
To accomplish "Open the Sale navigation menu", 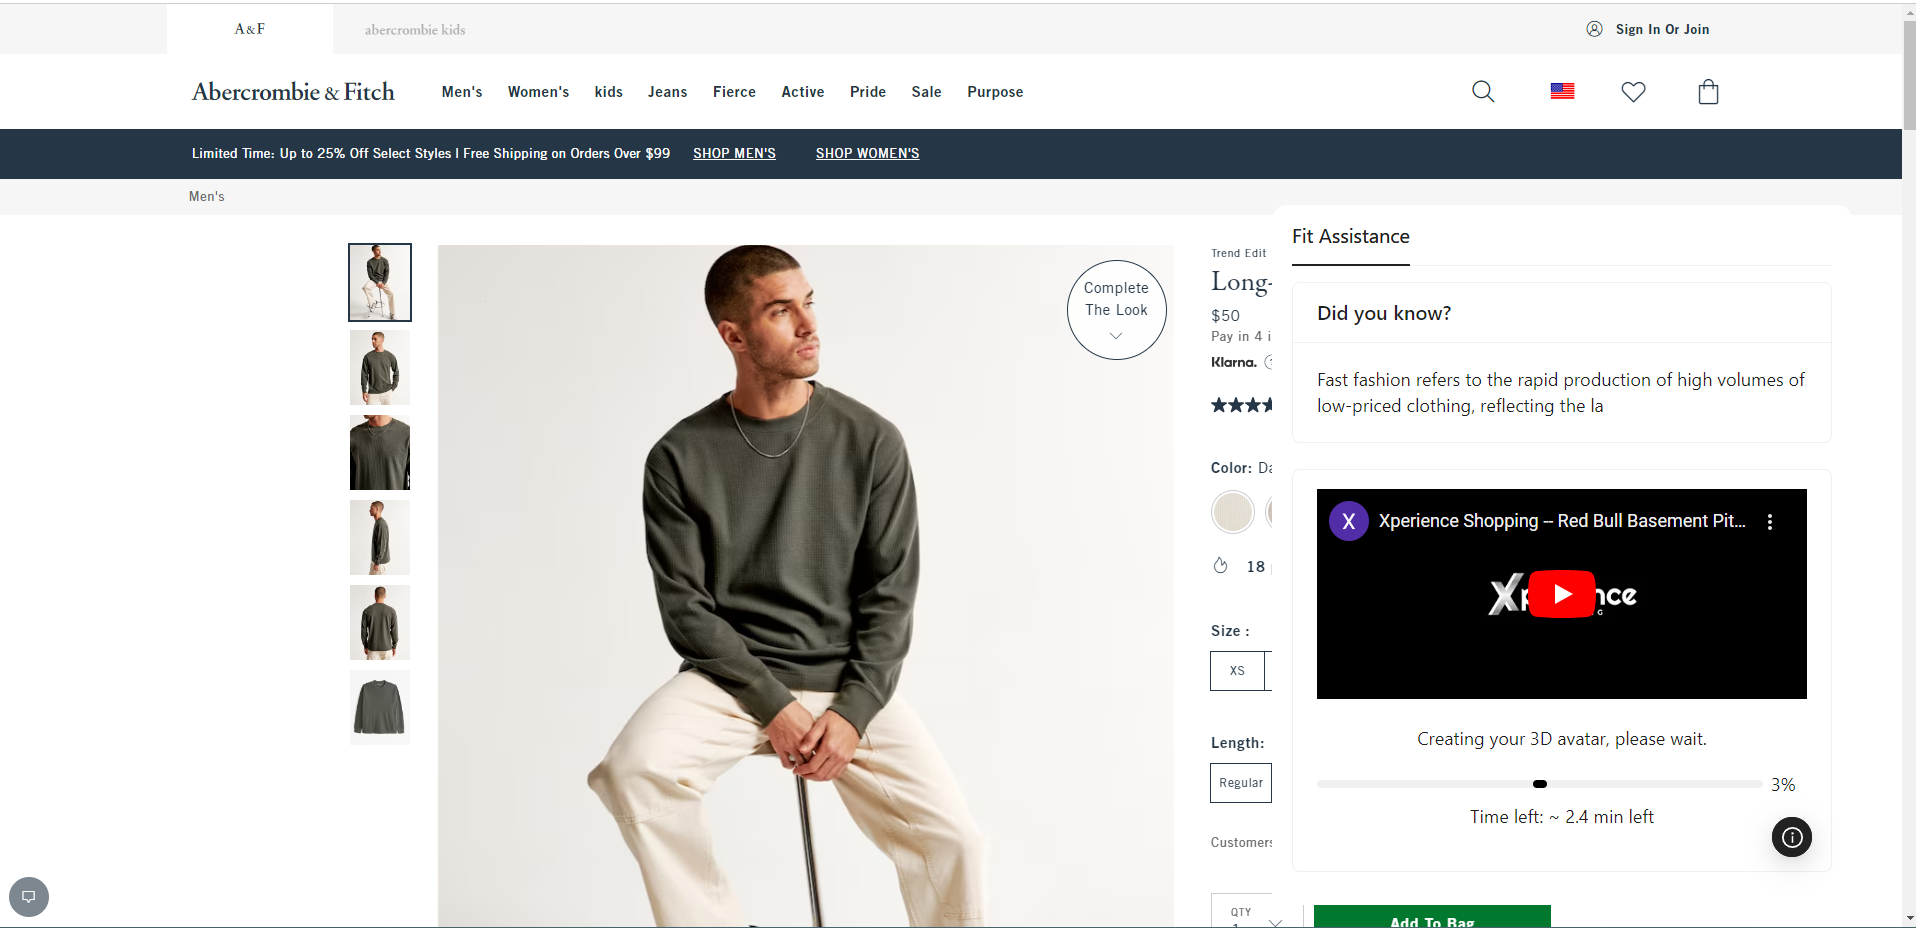I will click(x=926, y=92).
